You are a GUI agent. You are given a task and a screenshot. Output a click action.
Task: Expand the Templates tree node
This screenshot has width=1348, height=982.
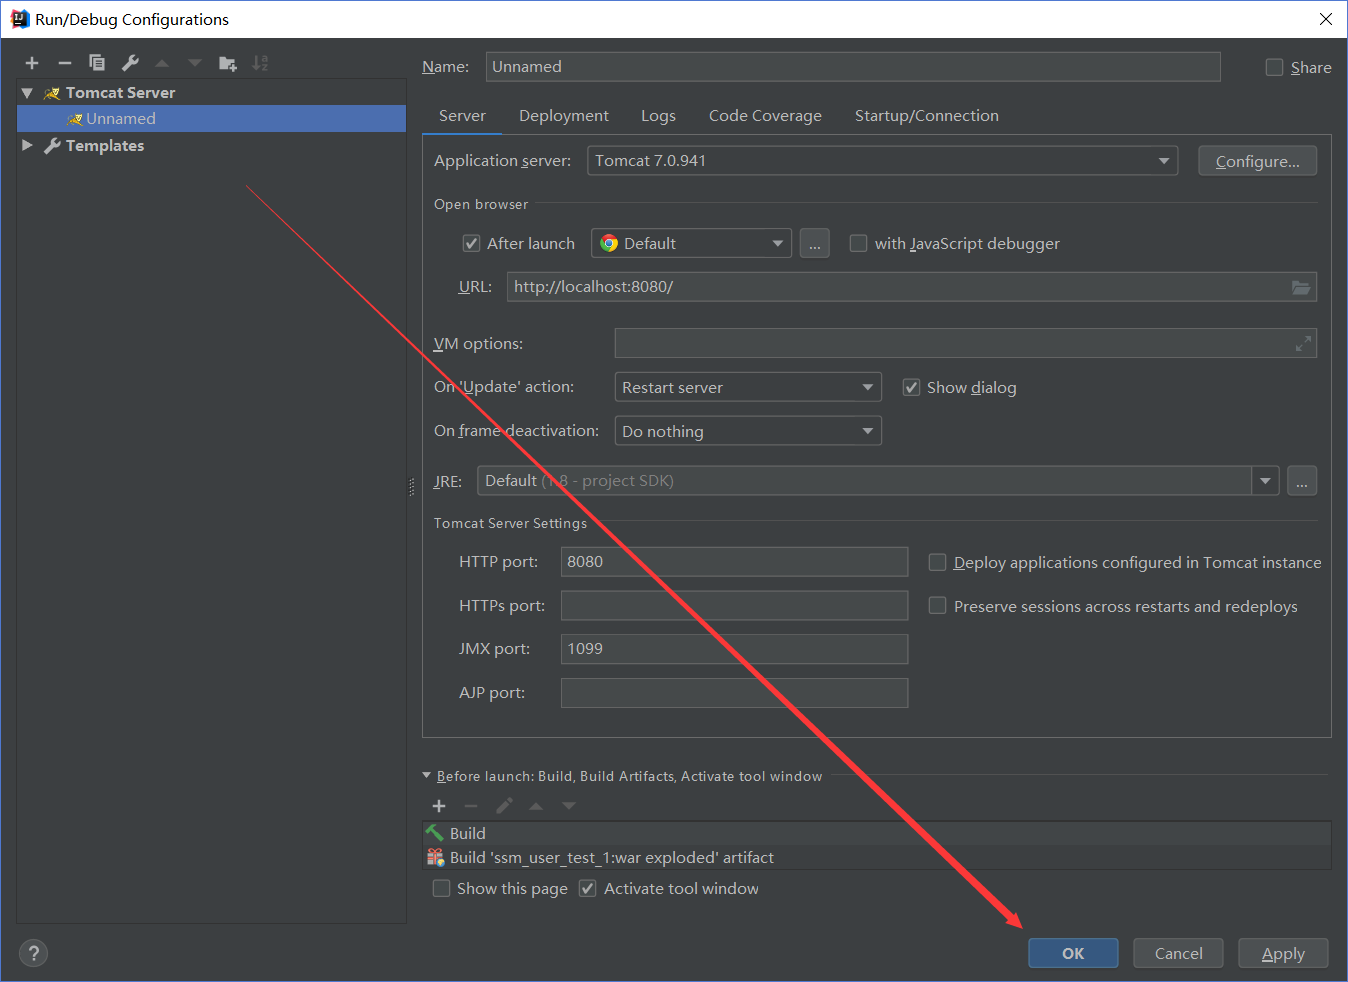(x=27, y=145)
